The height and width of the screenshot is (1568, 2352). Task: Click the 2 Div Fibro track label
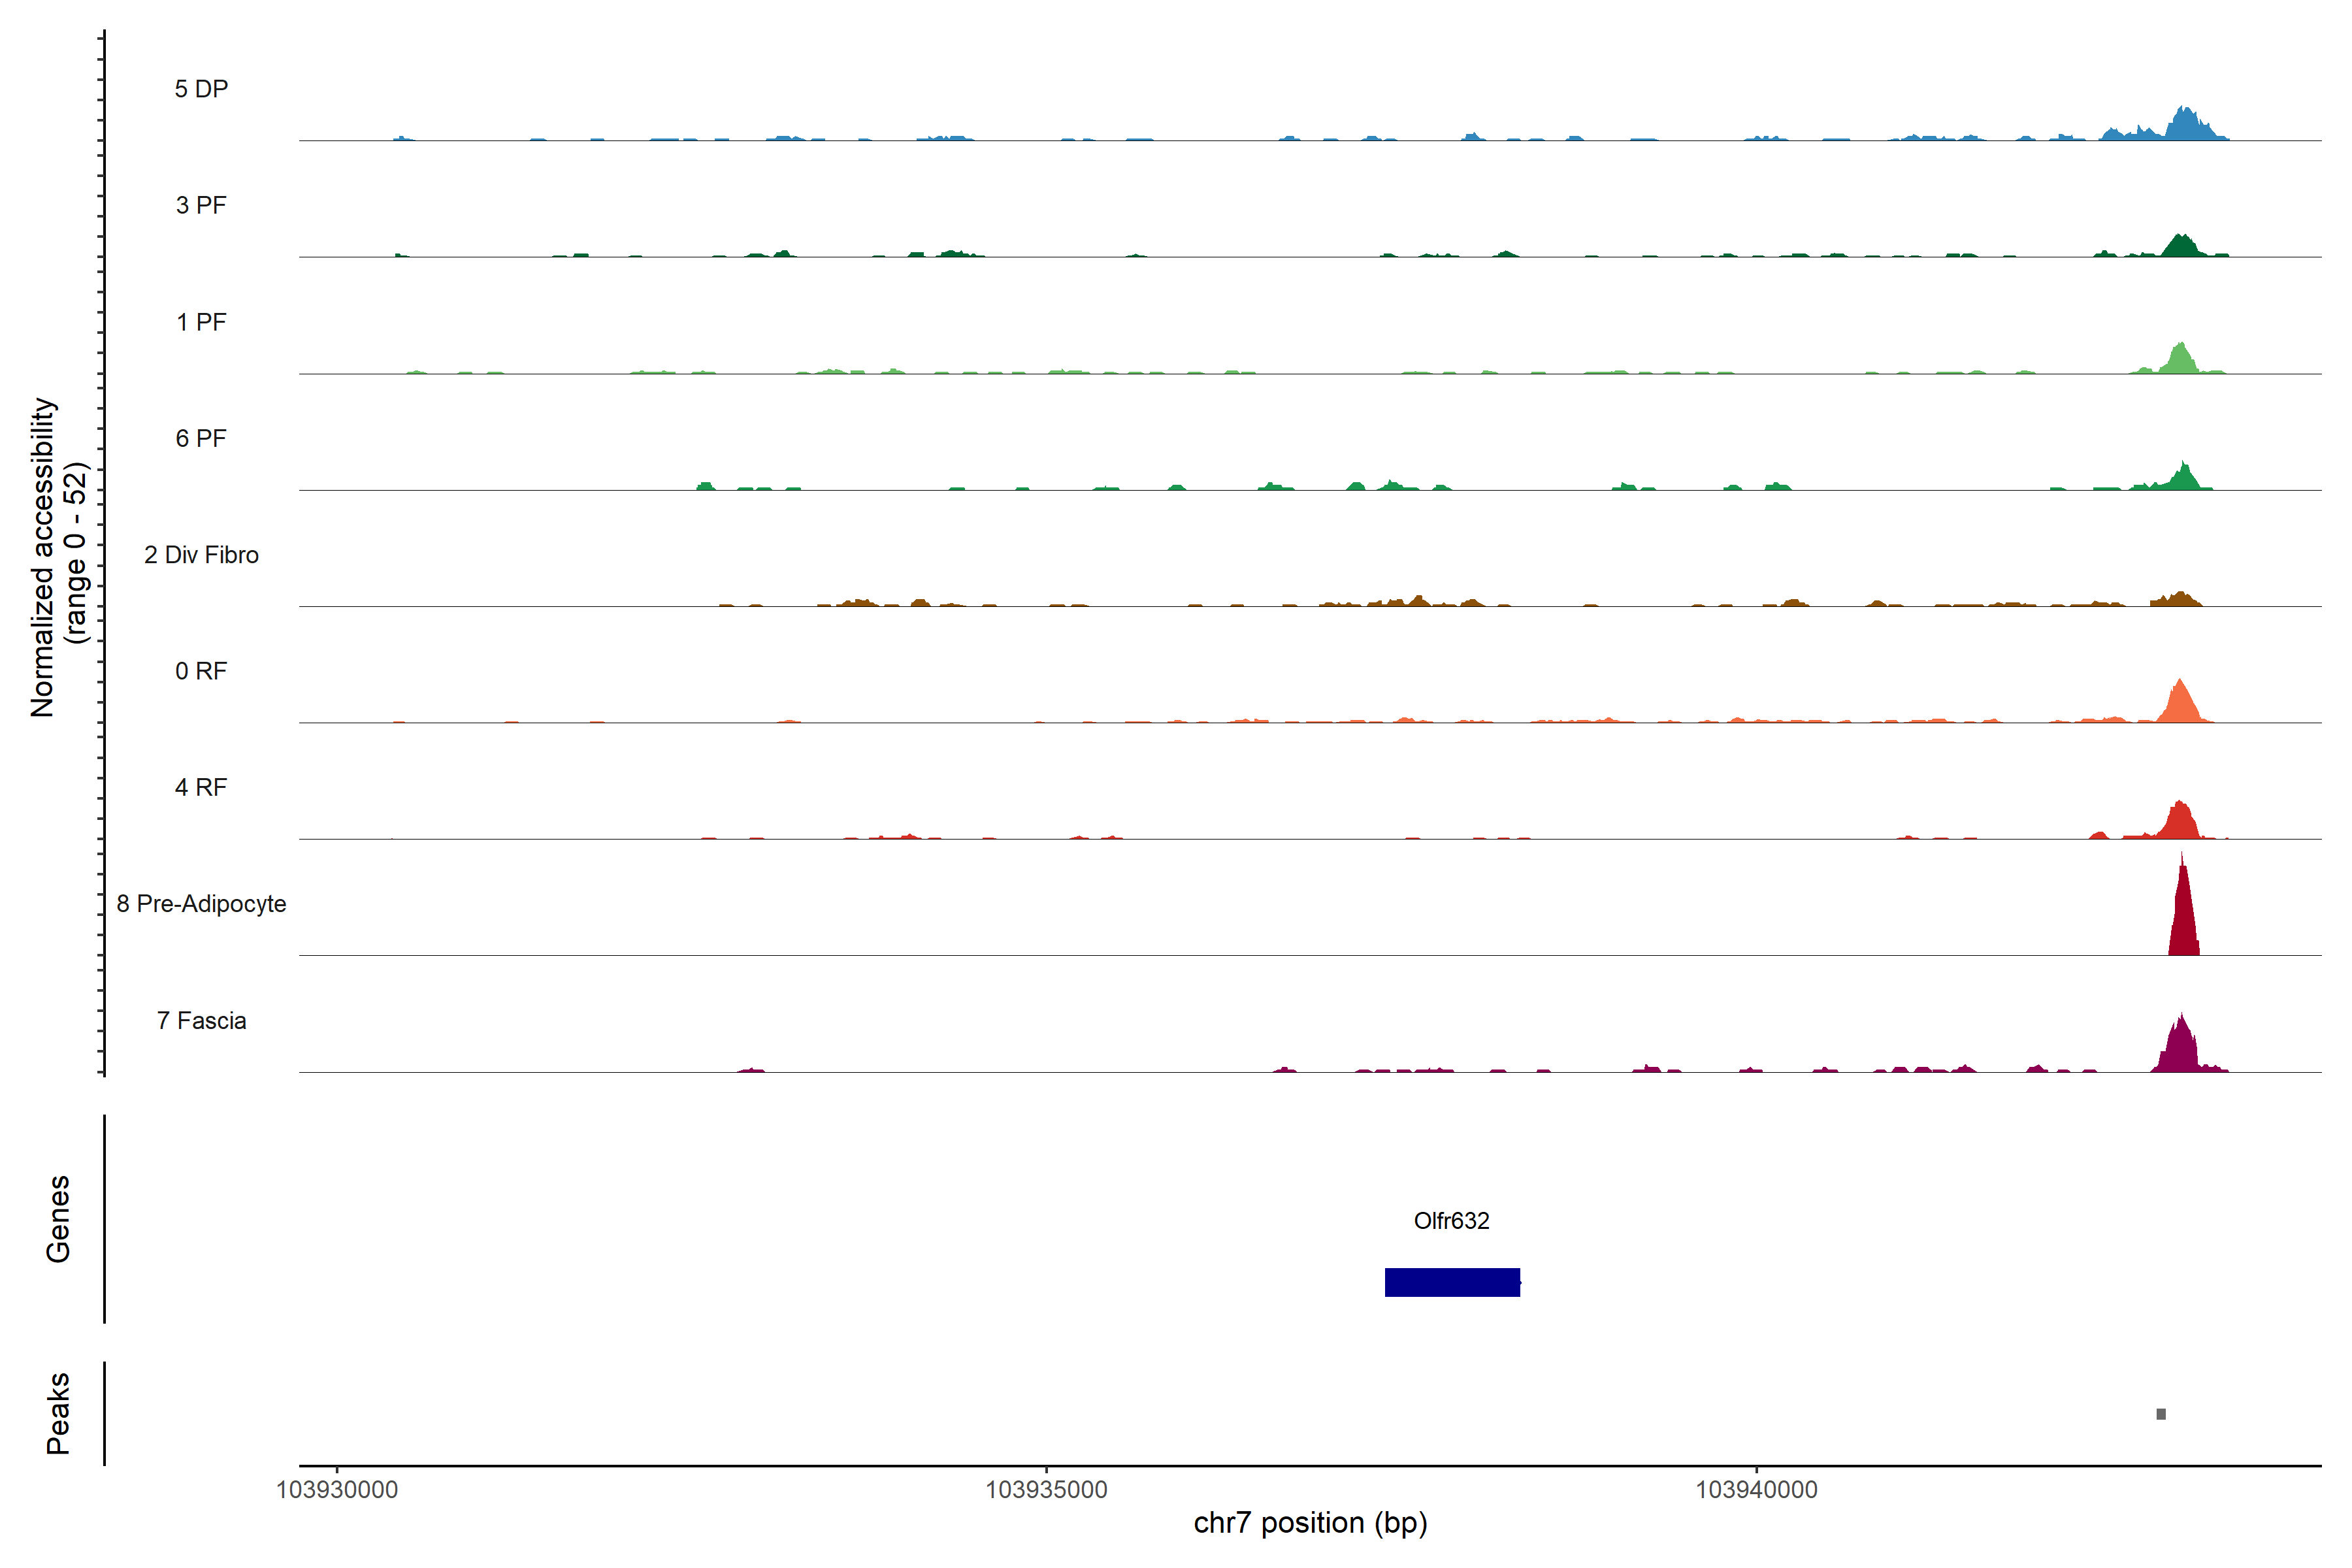(201, 555)
